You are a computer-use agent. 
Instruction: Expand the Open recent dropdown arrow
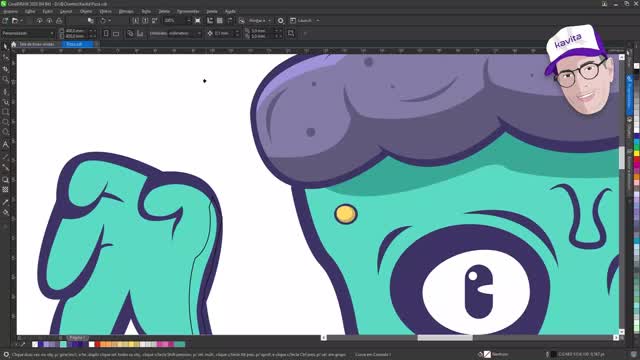[21, 20]
